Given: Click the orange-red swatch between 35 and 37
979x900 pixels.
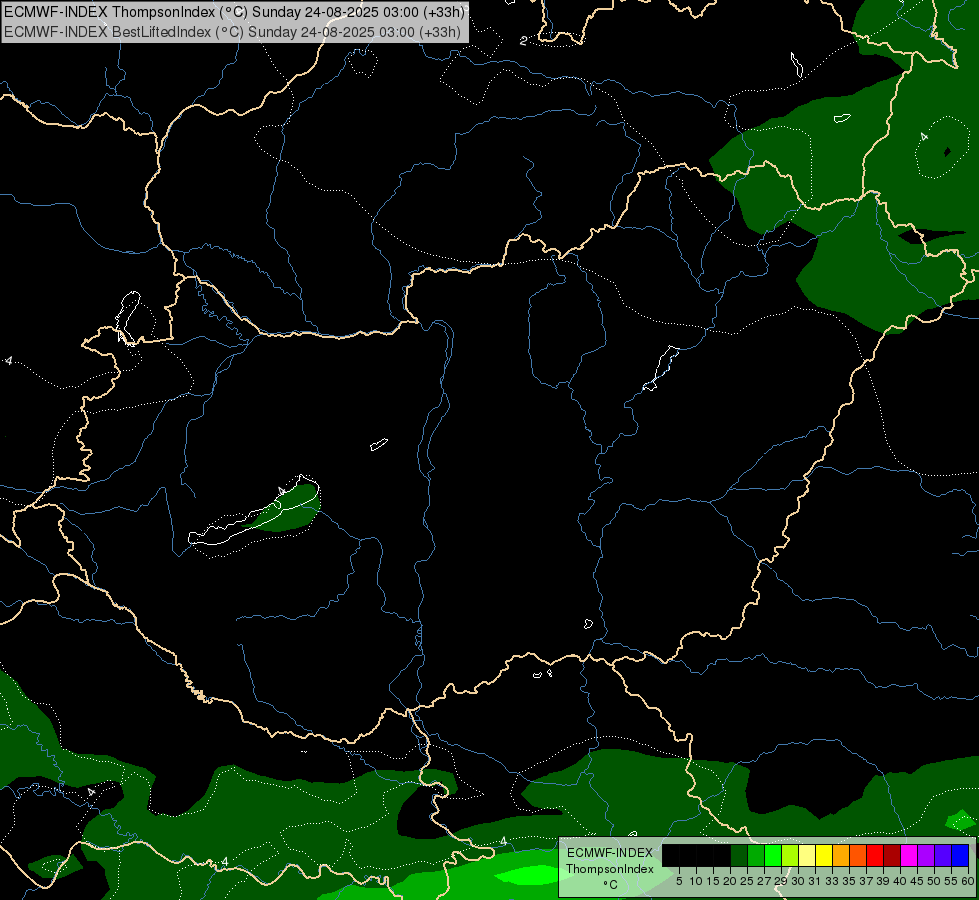Looking at the screenshot, I should pyautogui.click(x=858, y=855).
